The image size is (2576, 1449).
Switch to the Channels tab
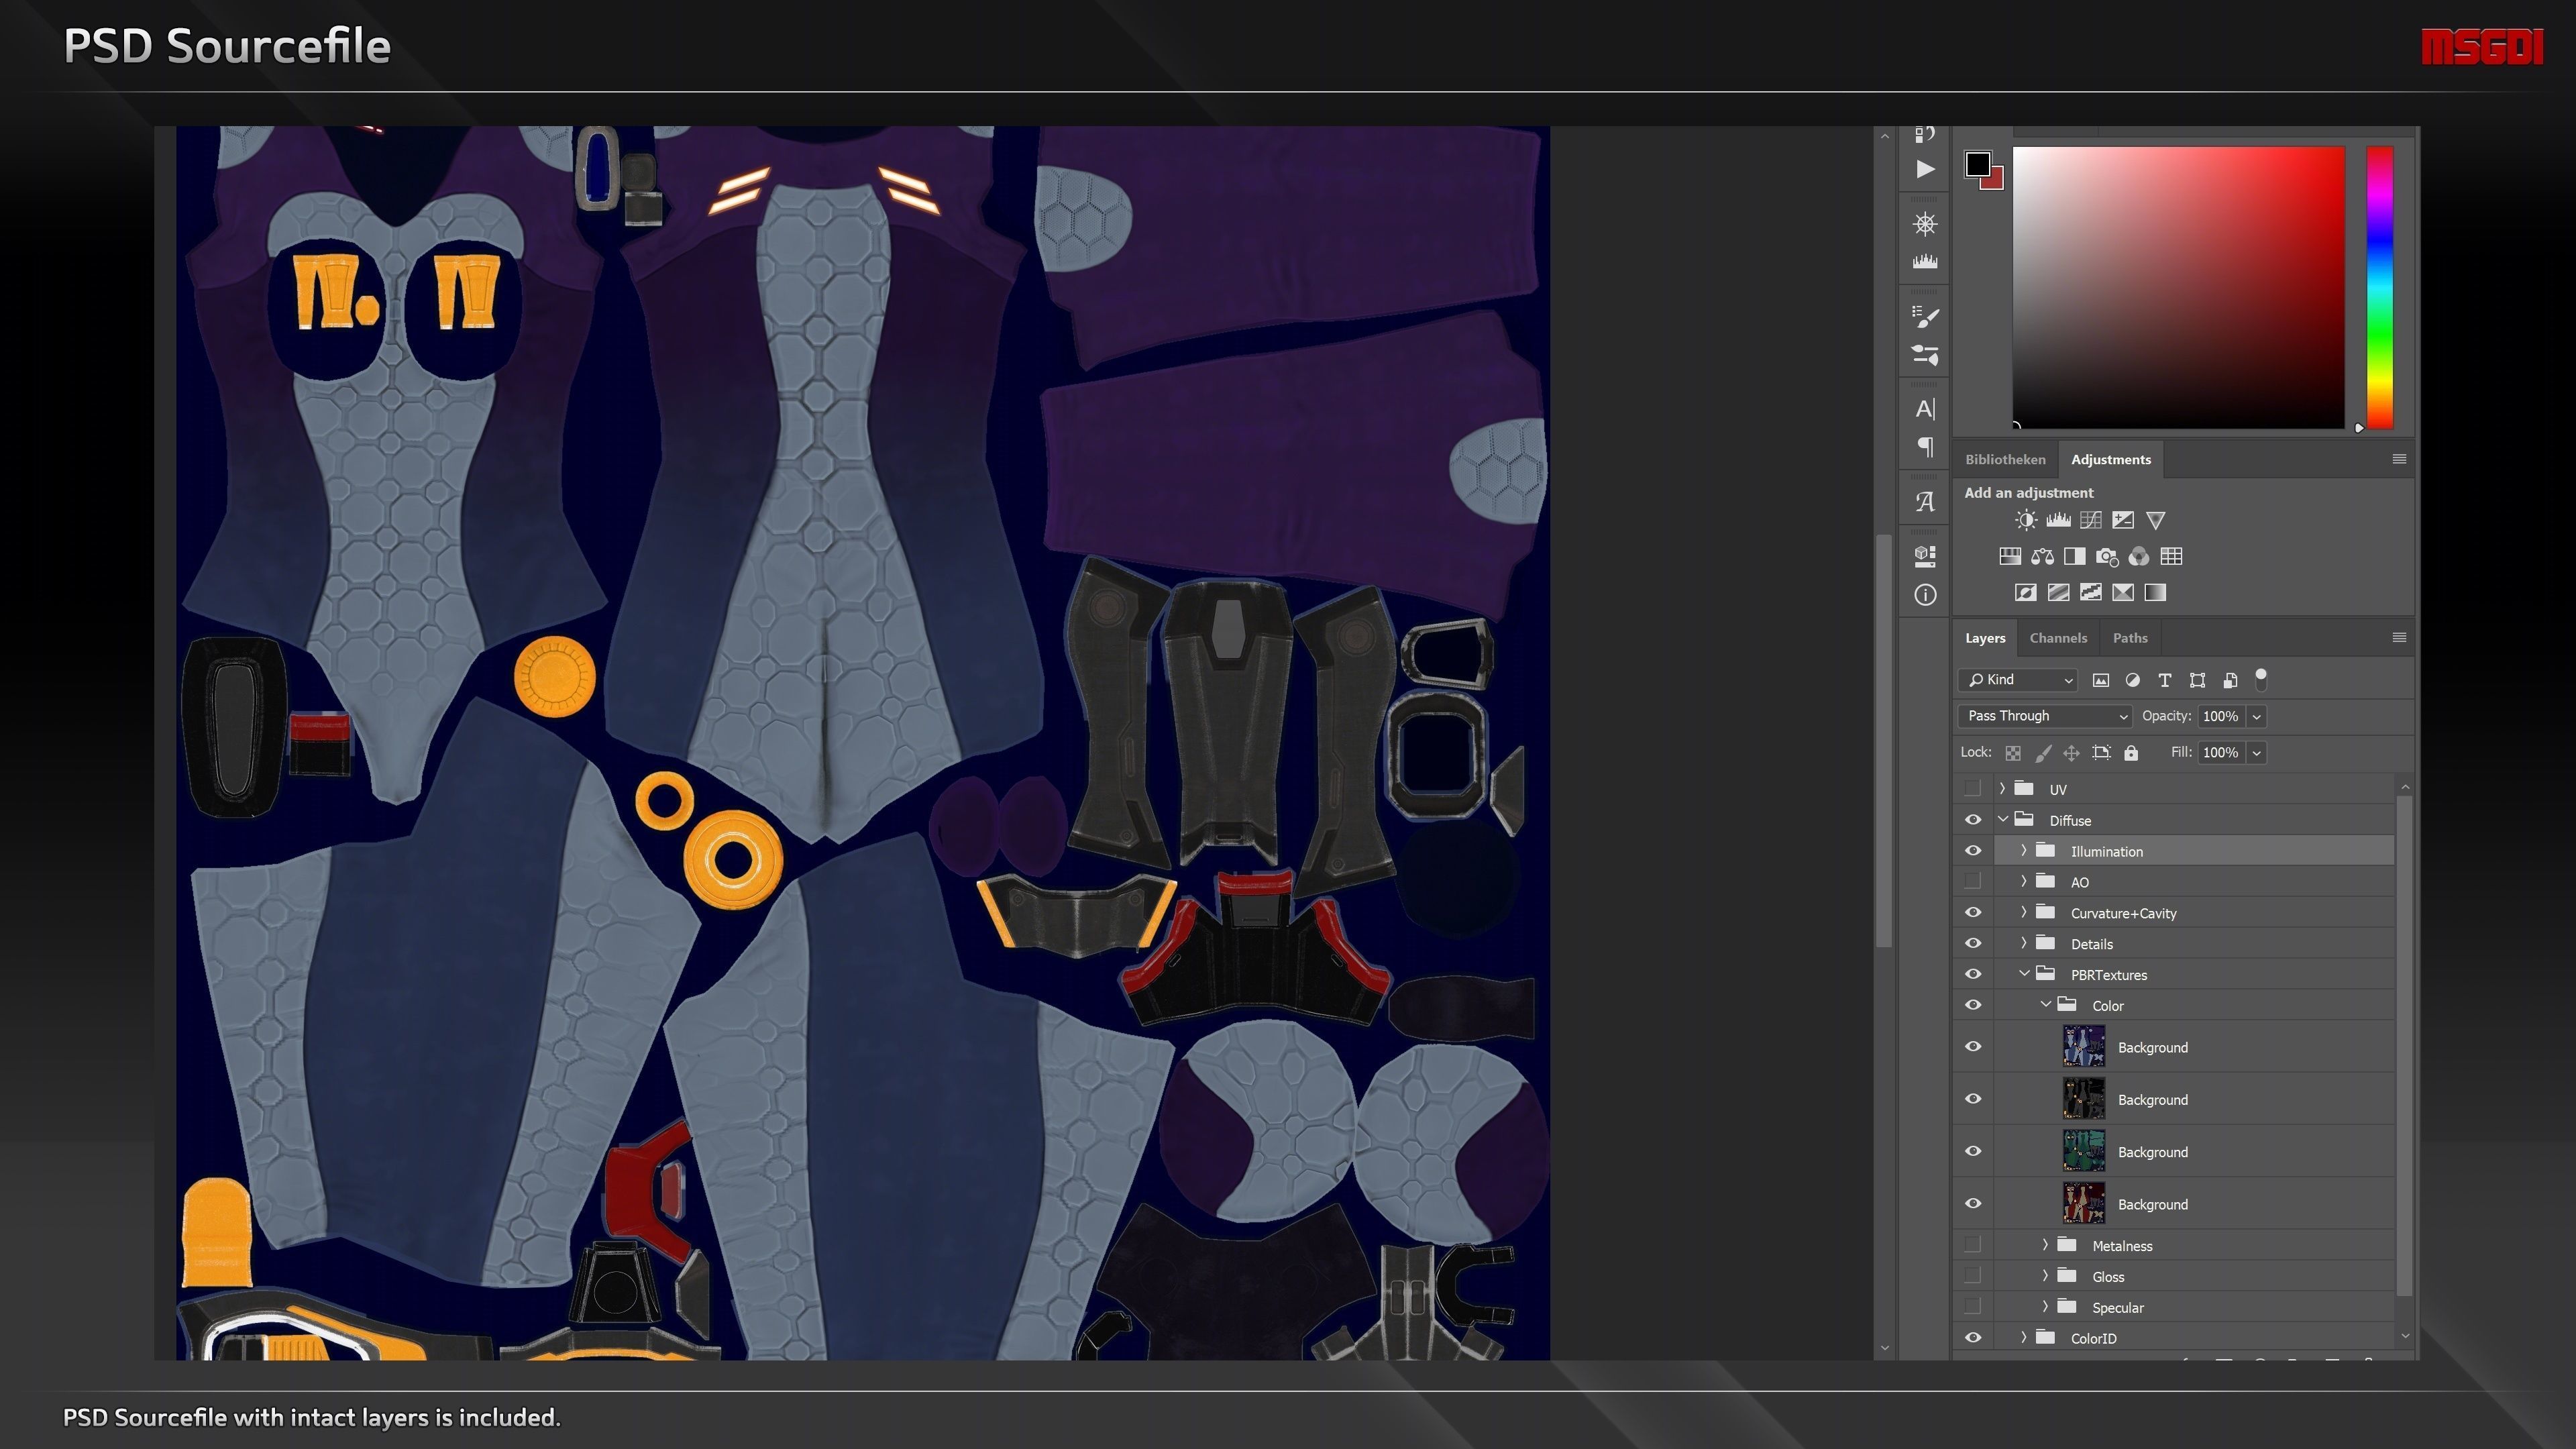point(2058,638)
